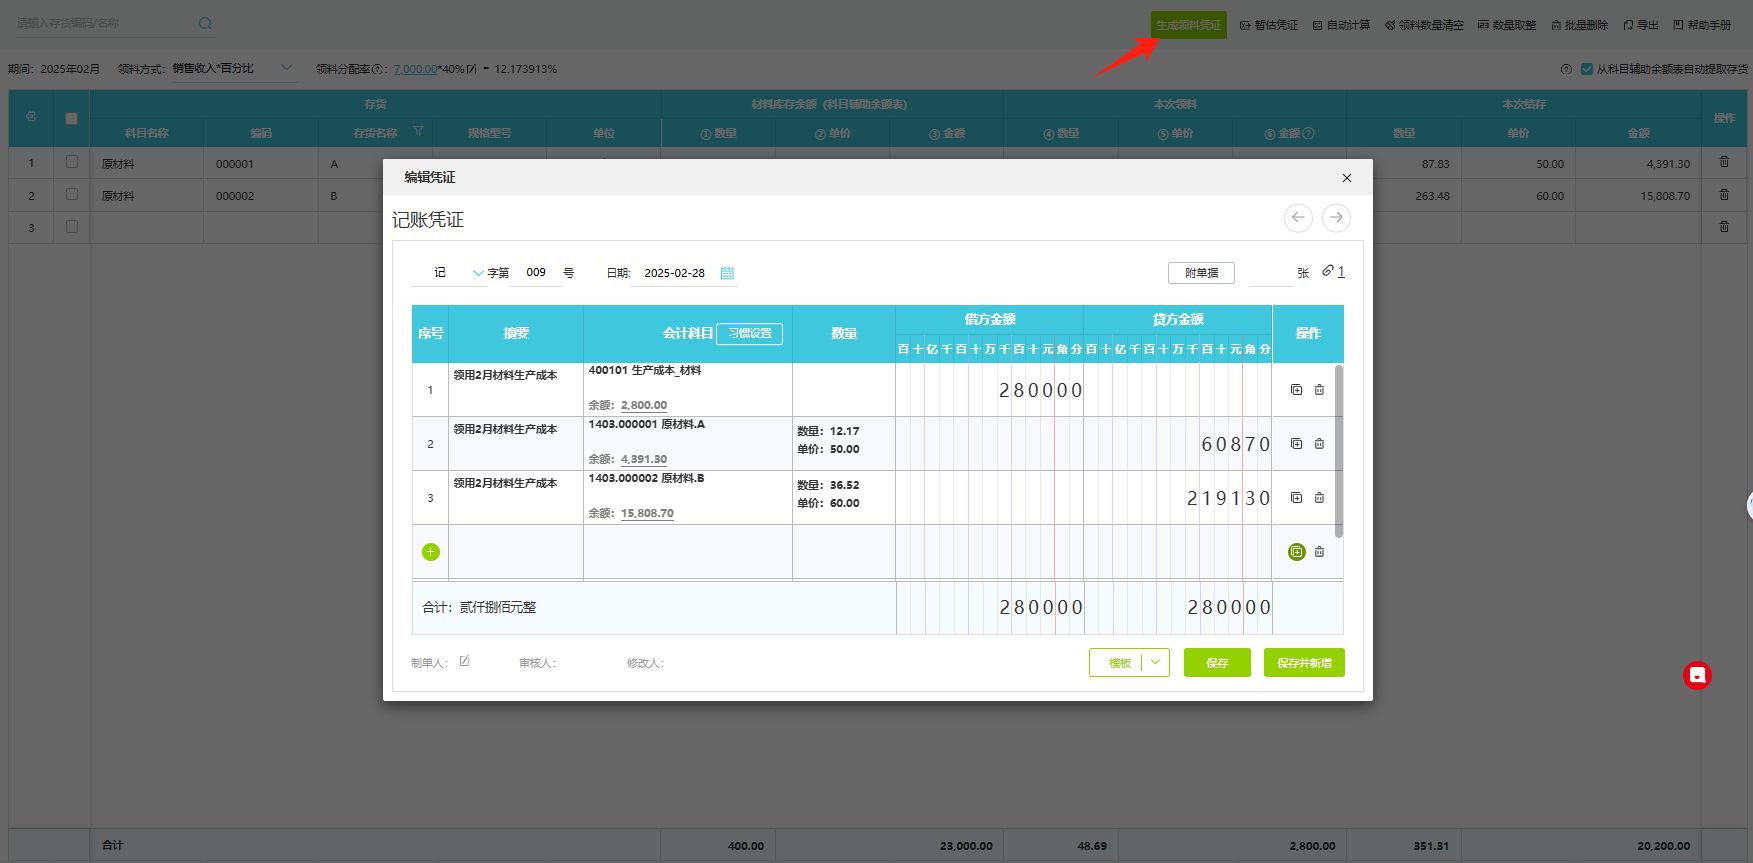Viewport: 1753px width, 863px height.
Task: Click 自动计算 in the top toolbar
Action: point(1341,25)
